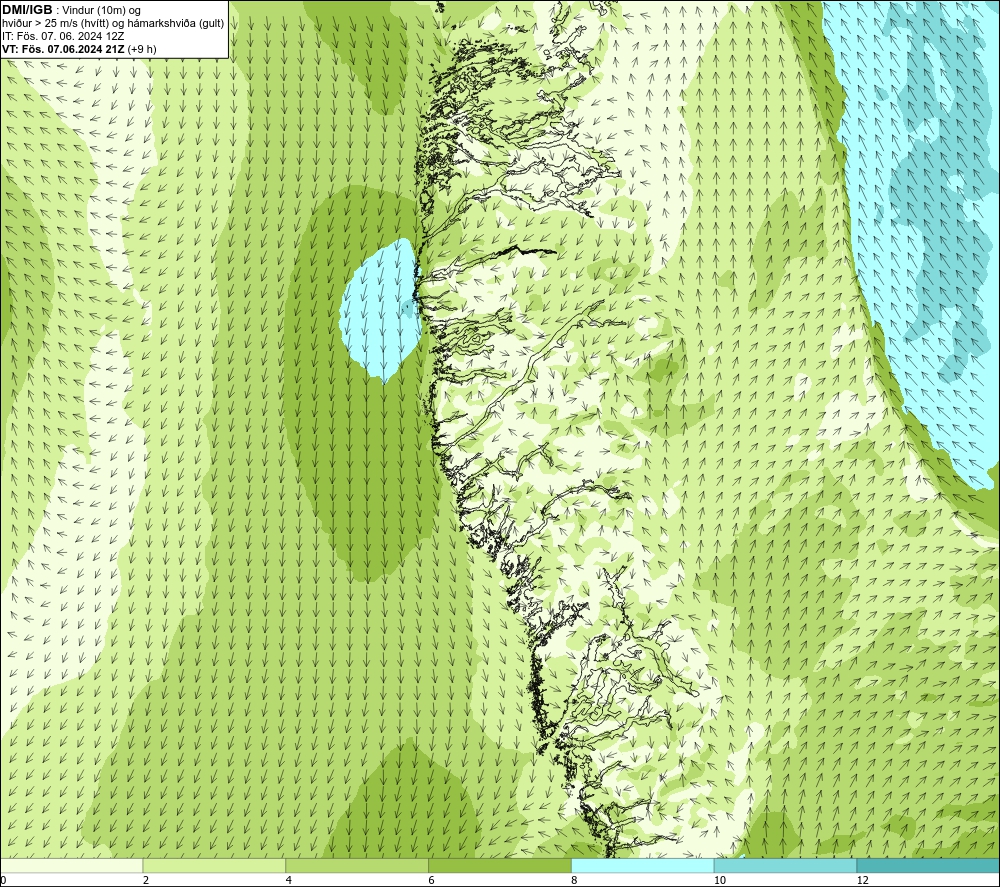Click the scale label "2"
1000x887 pixels.
[146, 881]
